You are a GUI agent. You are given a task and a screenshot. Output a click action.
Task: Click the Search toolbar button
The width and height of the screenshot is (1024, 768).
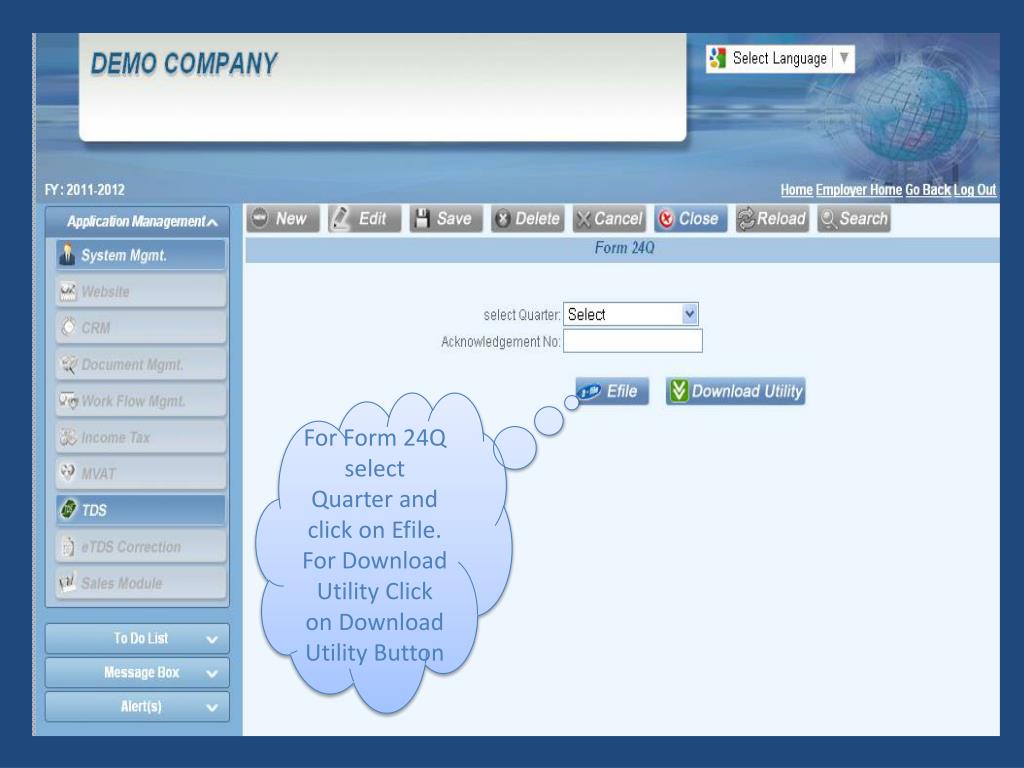pos(854,219)
